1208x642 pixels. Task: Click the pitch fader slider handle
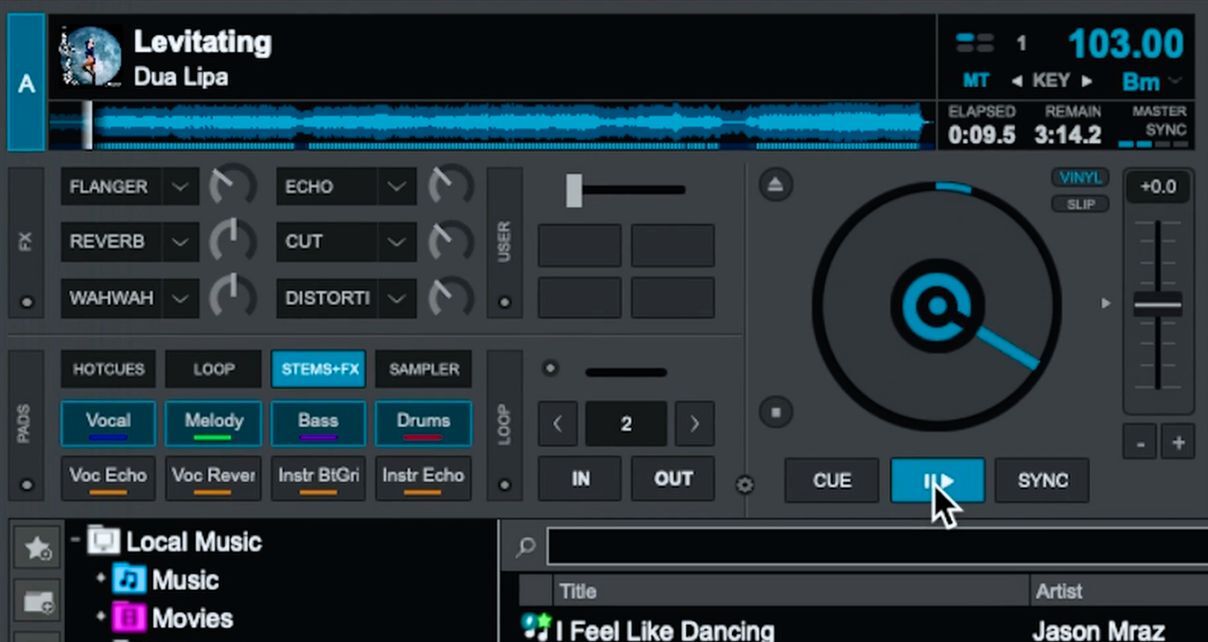point(1157,305)
